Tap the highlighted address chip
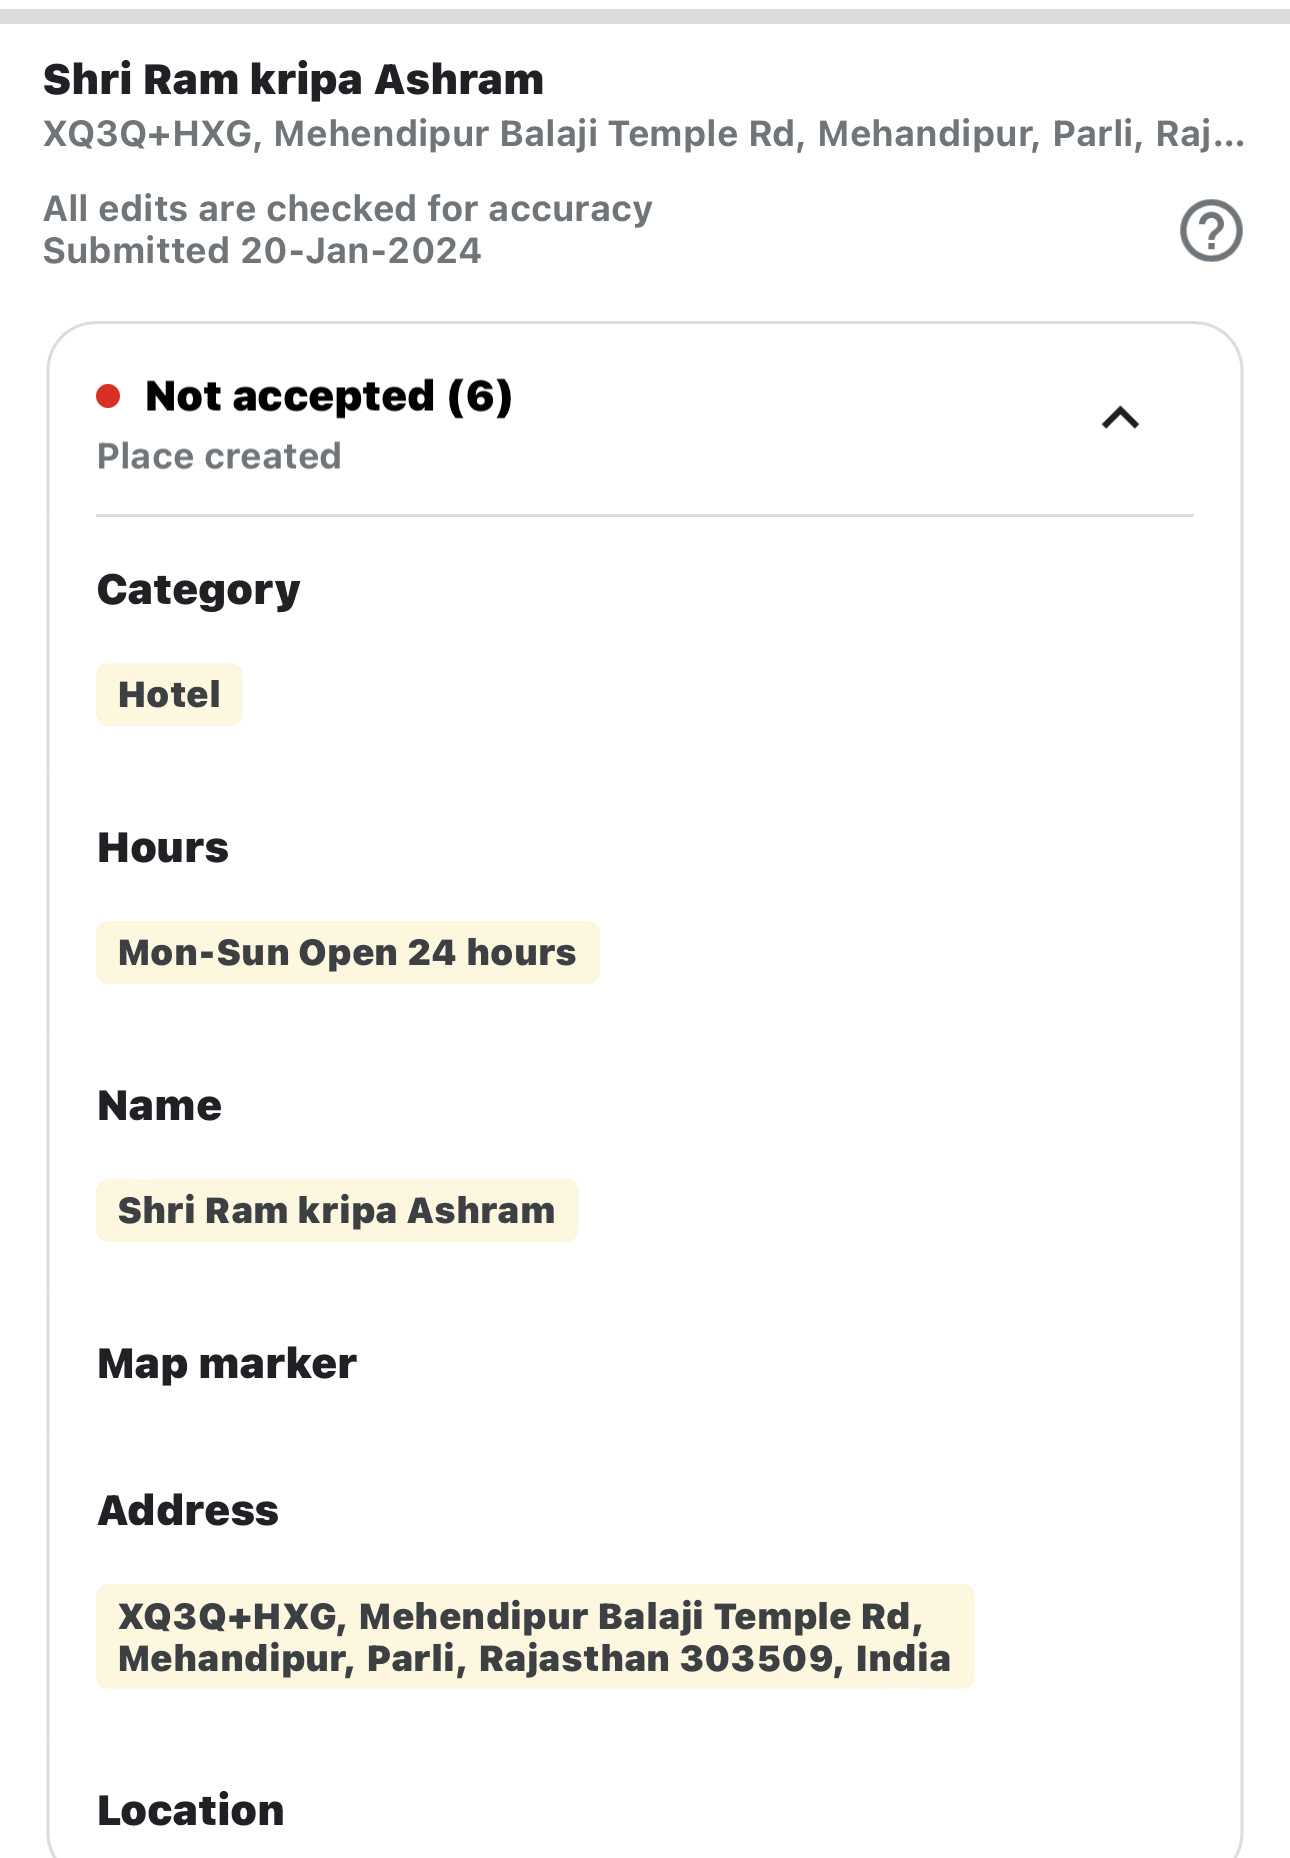Image resolution: width=1290 pixels, height=1858 pixels. (x=535, y=1637)
